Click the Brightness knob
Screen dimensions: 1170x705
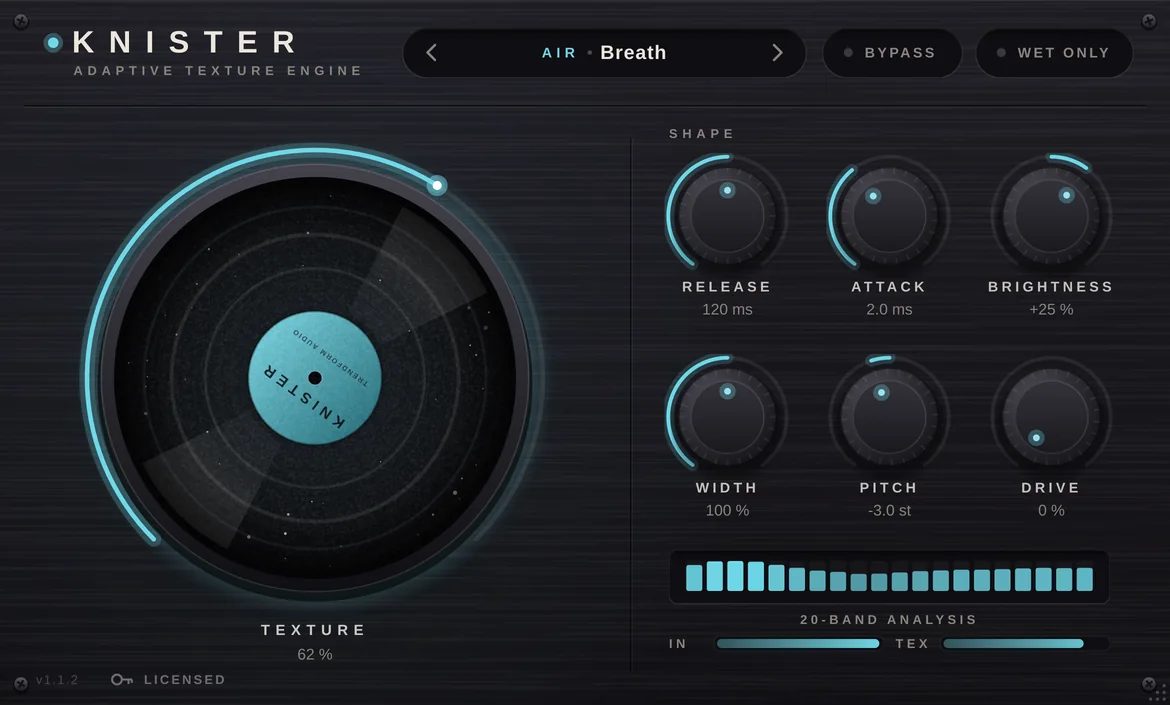click(1051, 216)
